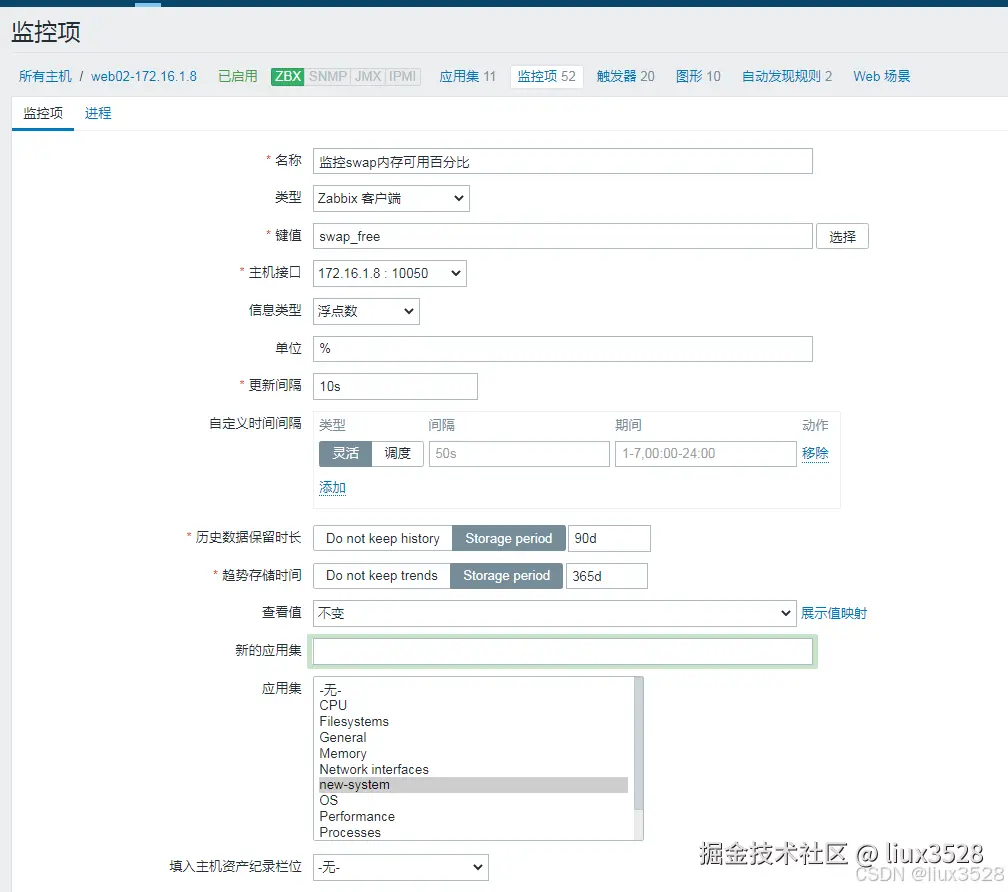Select -无- in the 应用集 list
This screenshot has height=892, width=1008.
(x=473, y=690)
